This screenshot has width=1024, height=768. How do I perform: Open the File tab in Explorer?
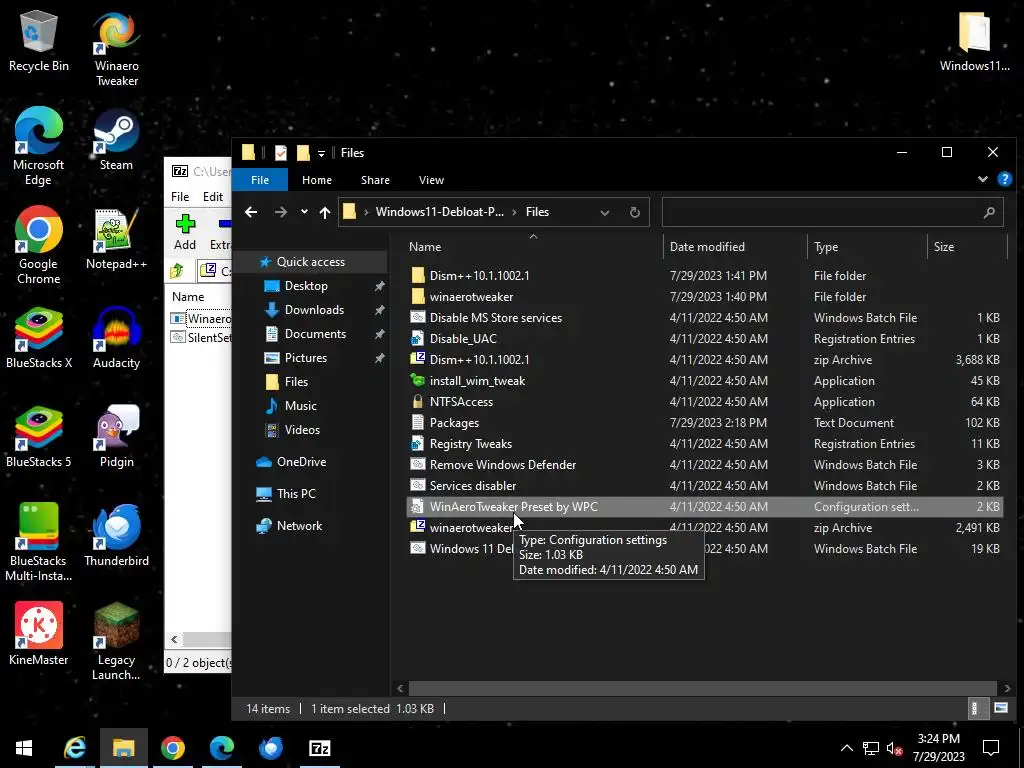coord(259,180)
